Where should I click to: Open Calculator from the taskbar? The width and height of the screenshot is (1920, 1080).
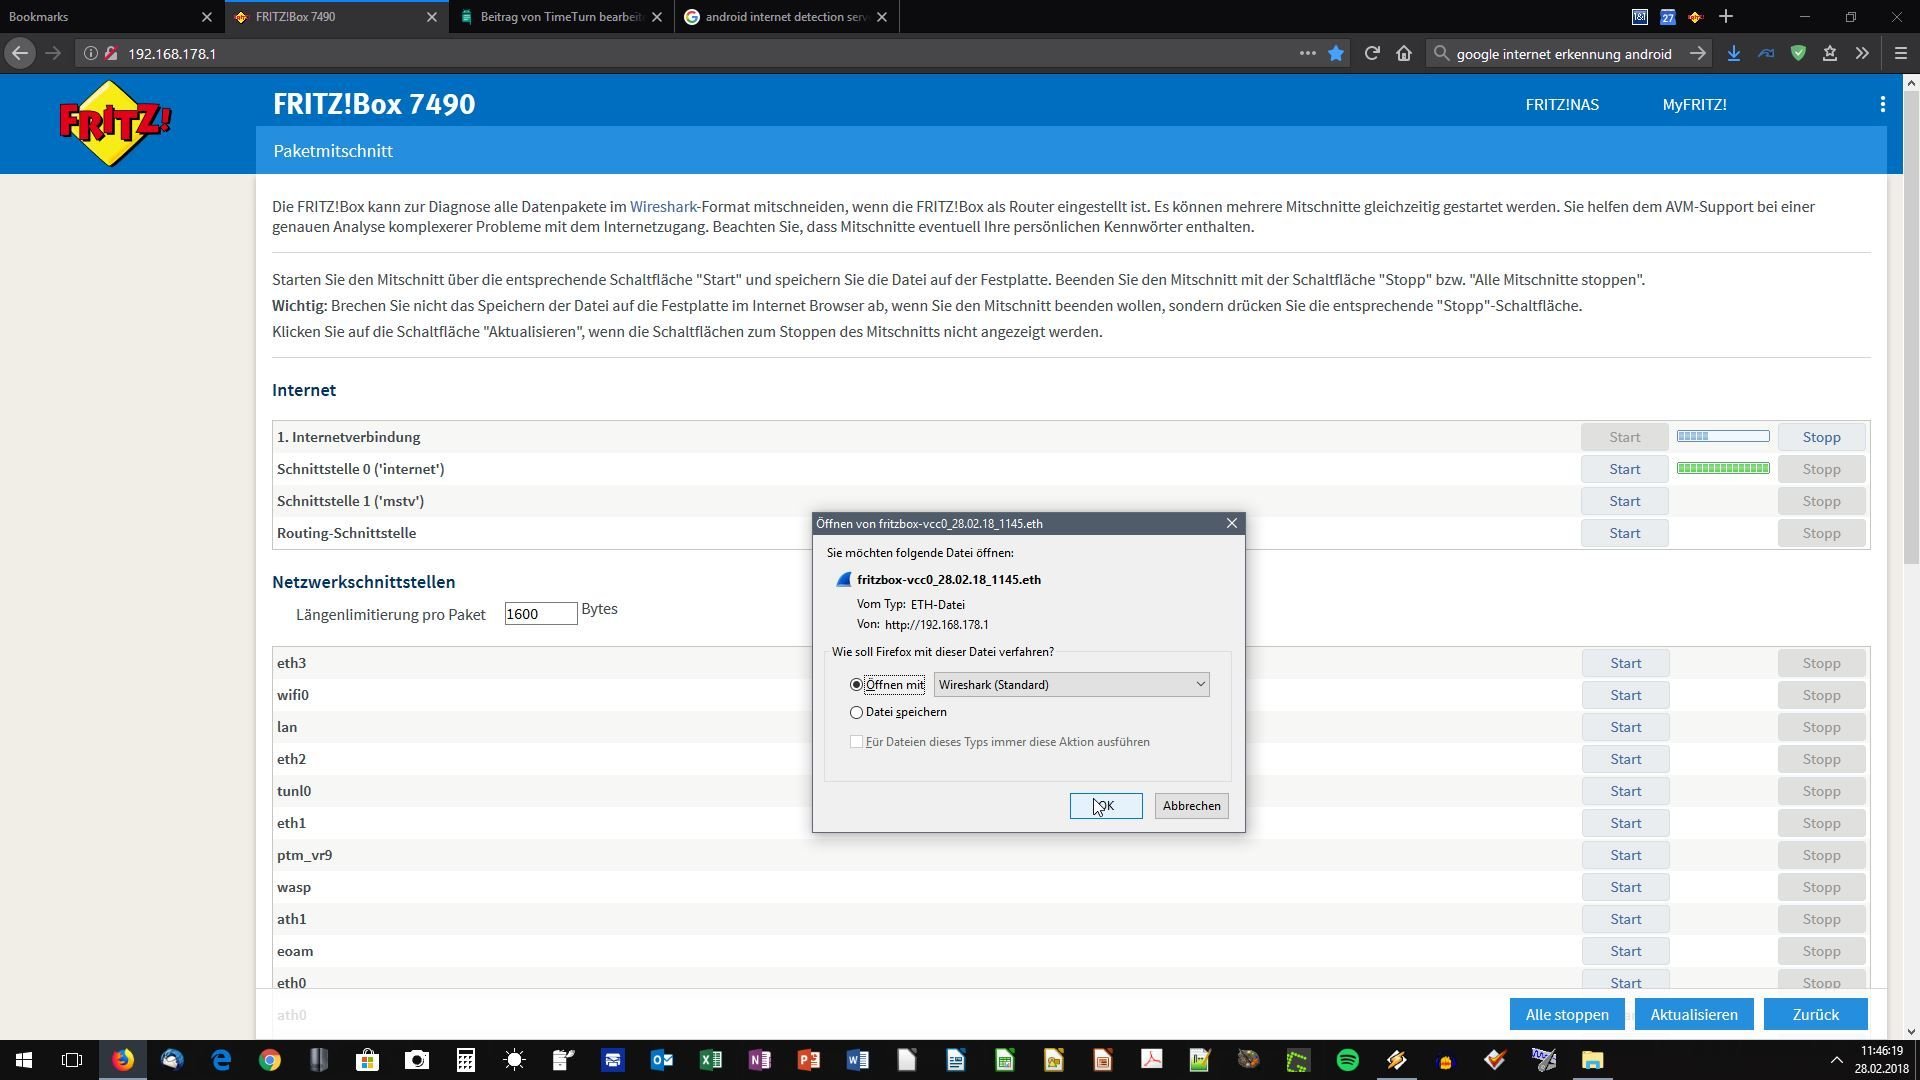pyautogui.click(x=465, y=1059)
